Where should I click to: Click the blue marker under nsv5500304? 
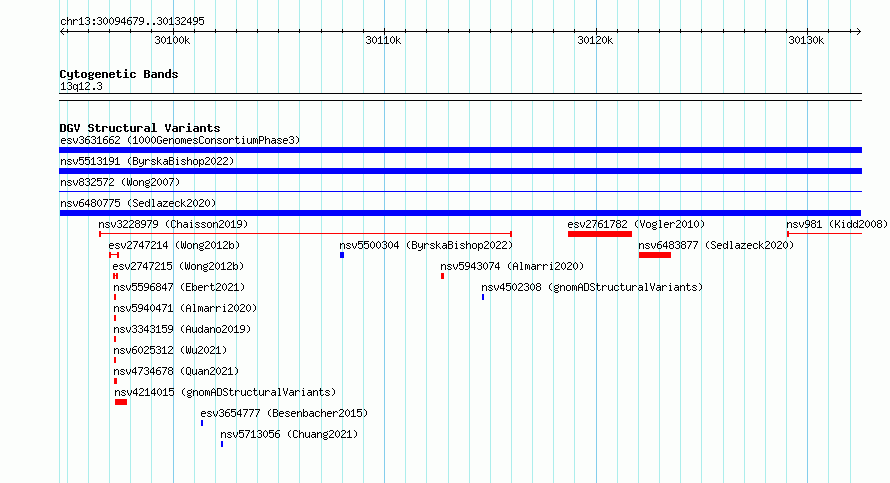(342, 255)
